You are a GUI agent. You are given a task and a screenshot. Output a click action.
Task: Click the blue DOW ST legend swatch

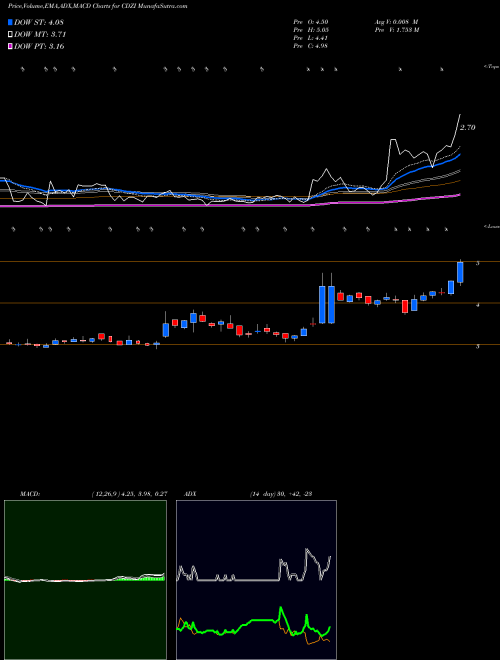10,22
